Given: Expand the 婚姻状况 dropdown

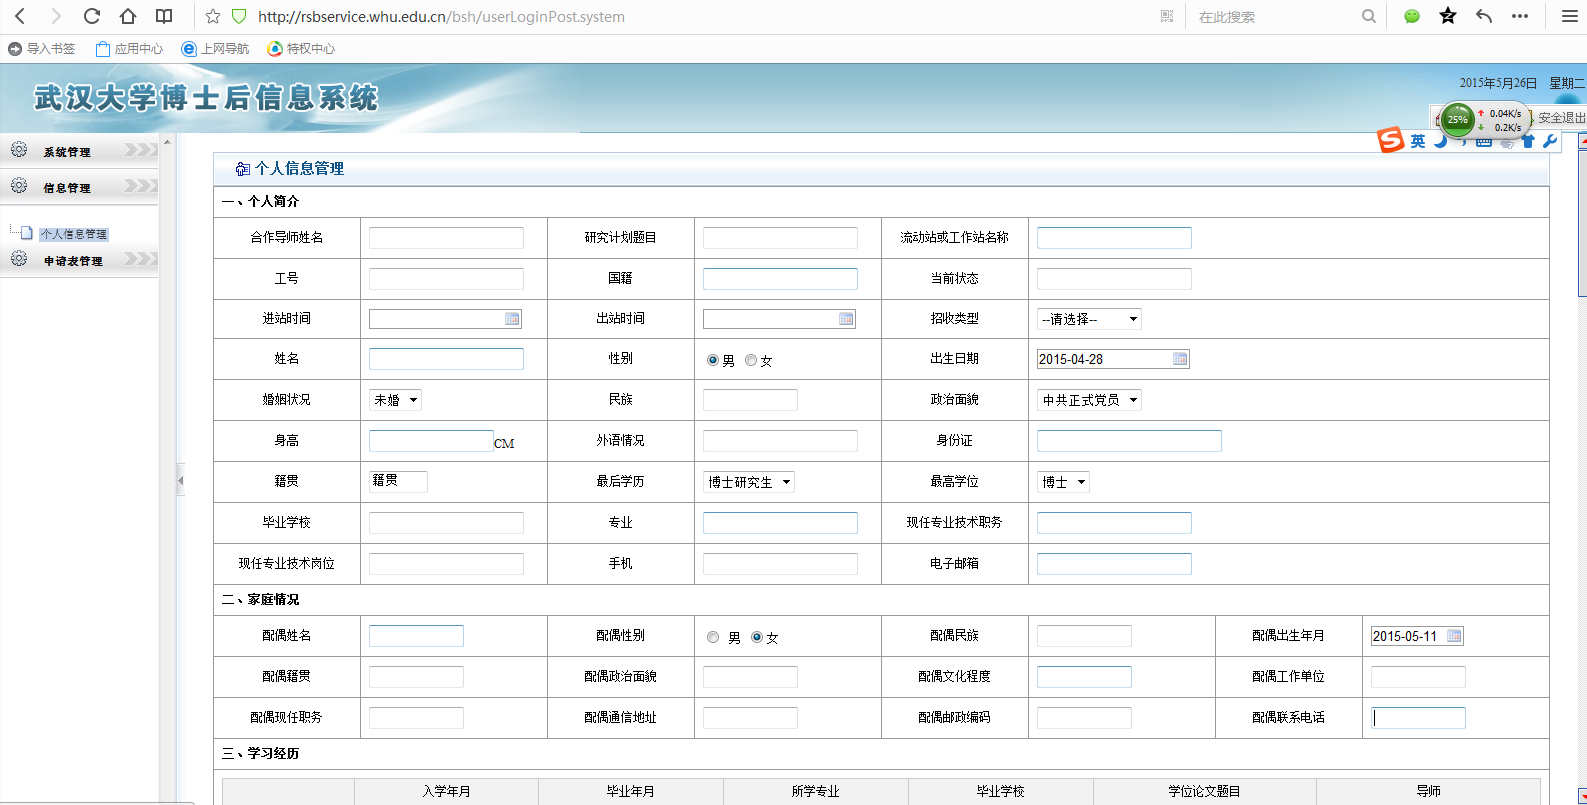Looking at the screenshot, I should coord(396,400).
